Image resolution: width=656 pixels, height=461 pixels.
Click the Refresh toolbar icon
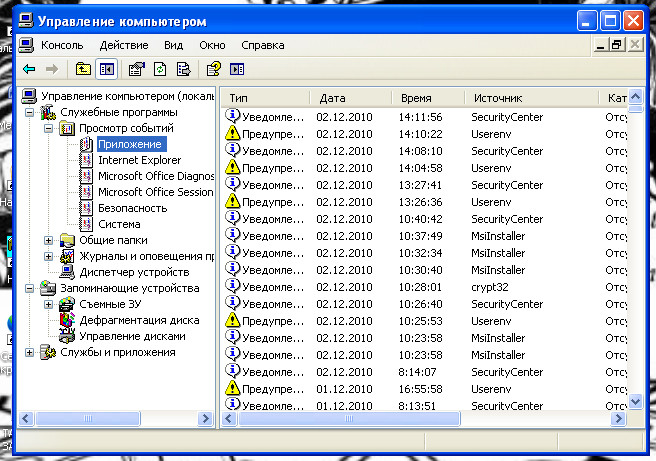(x=160, y=69)
